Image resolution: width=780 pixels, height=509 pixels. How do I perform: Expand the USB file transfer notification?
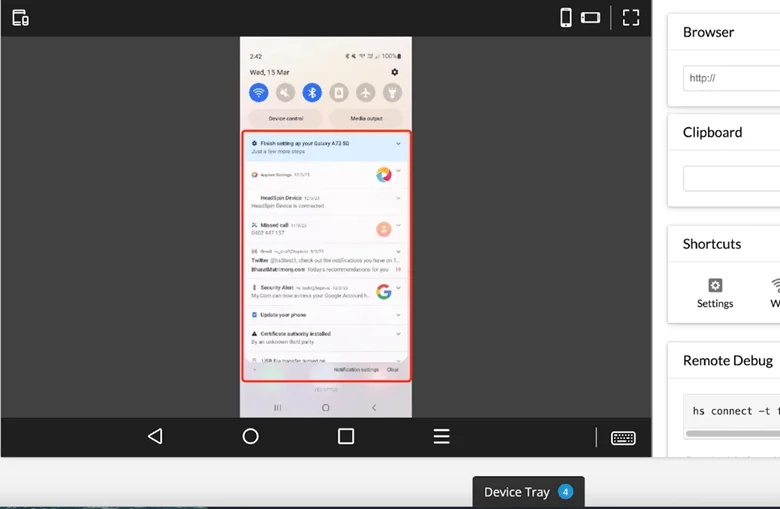[x=398, y=360]
